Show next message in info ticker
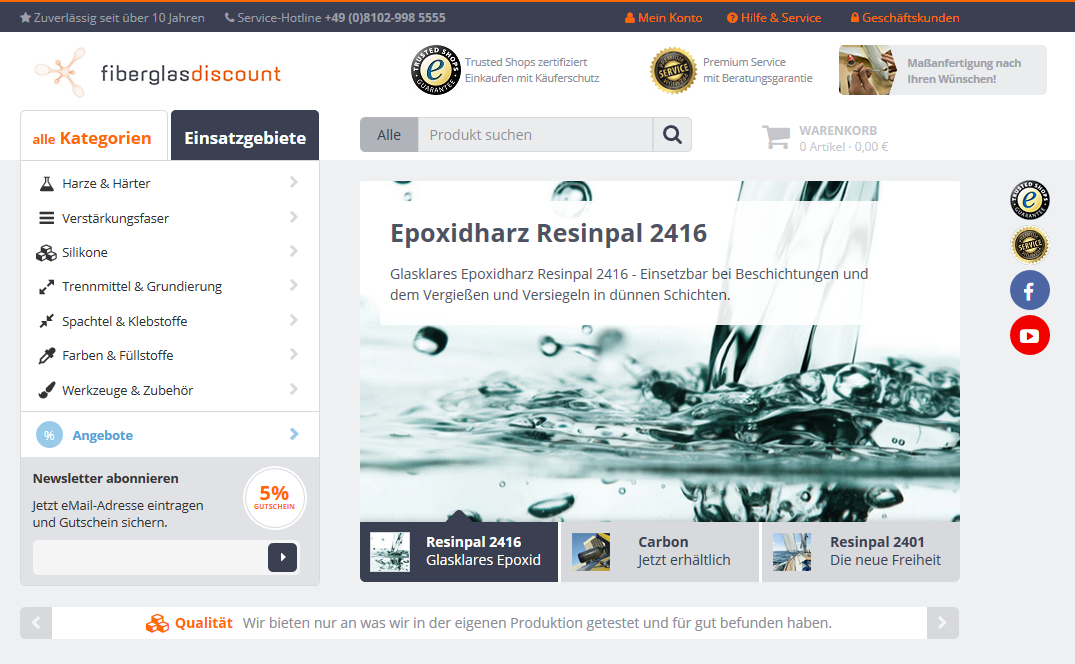The width and height of the screenshot is (1075, 664). click(943, 623)
